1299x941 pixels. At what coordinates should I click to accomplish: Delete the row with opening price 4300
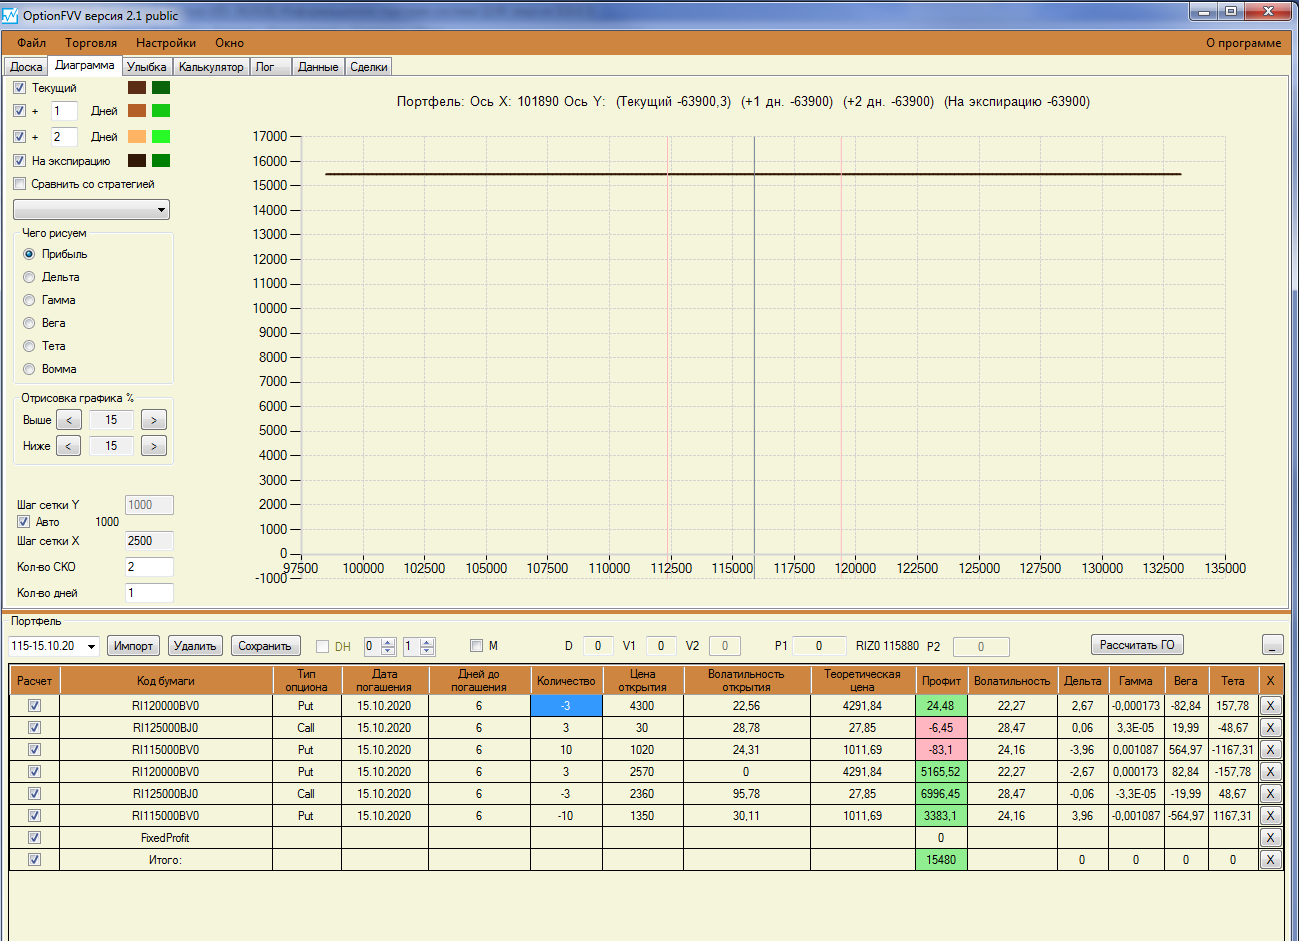pyautogui.click(x=1270, y=705)
